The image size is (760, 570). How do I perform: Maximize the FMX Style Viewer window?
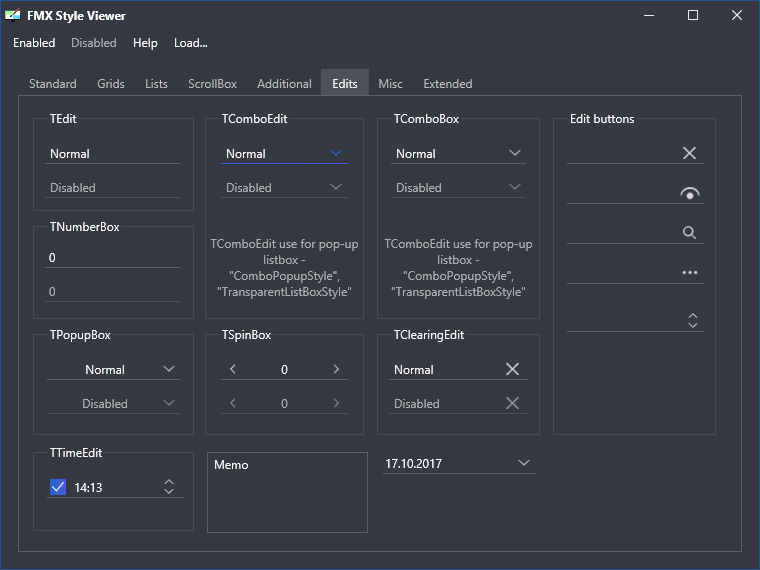coord(693,16)
